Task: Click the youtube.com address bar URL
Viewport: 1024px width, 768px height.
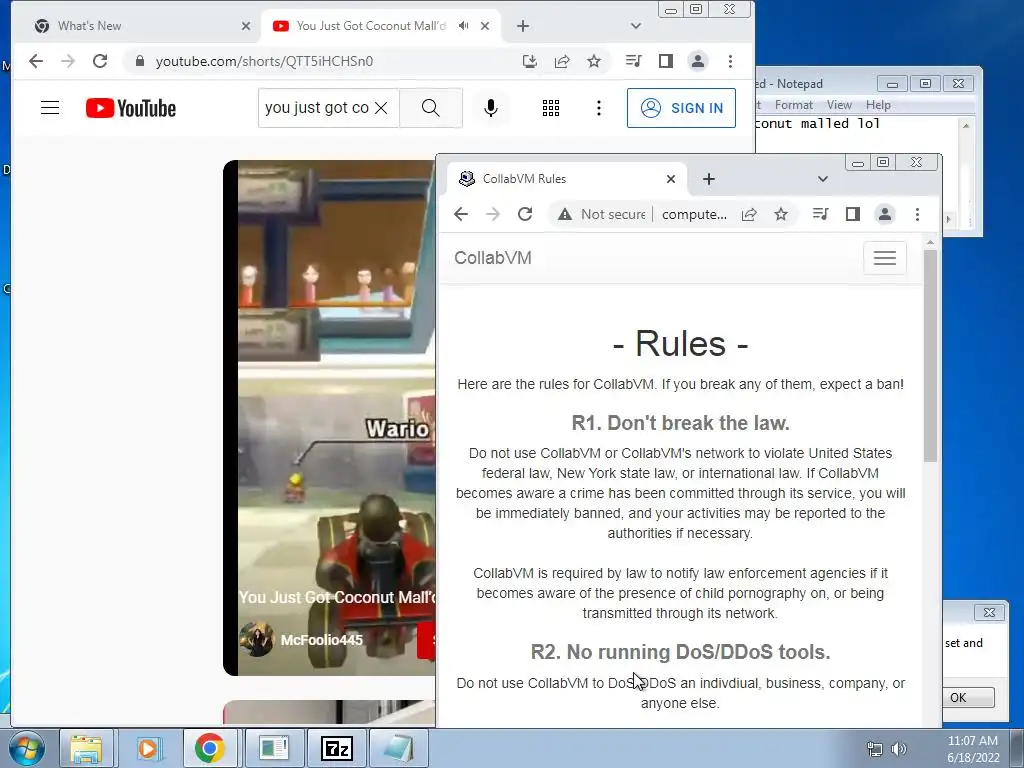Action: 264,61
